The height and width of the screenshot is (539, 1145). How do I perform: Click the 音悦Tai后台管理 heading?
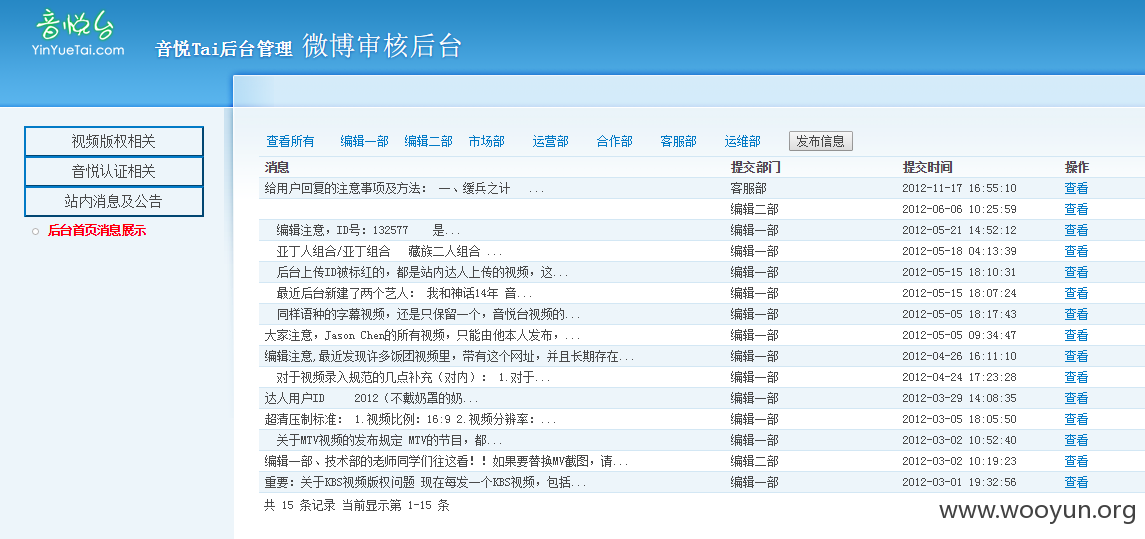[x=223, y=48]
